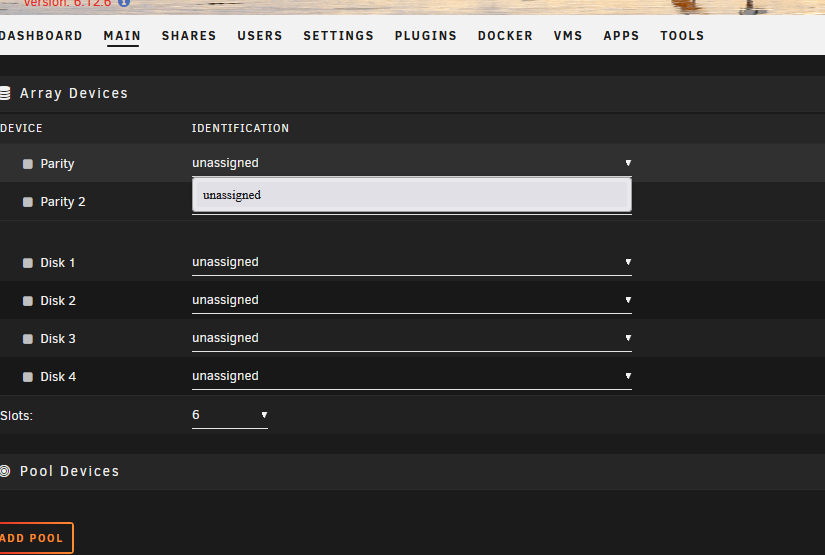This screenshot has width=825, height=555.
Task: Go to the Users tab
Action: click(x=260, y=35)
